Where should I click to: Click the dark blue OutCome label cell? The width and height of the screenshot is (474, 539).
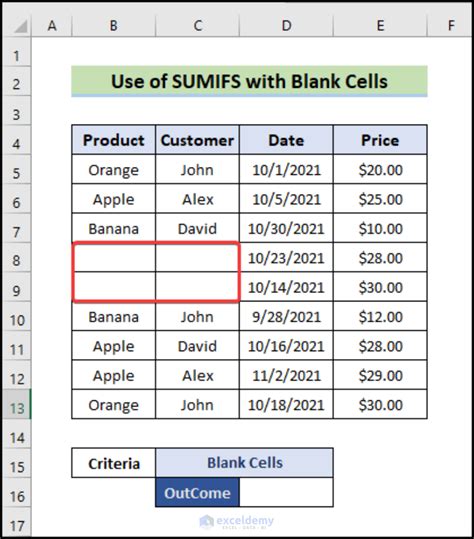click(x=197, y=493)
